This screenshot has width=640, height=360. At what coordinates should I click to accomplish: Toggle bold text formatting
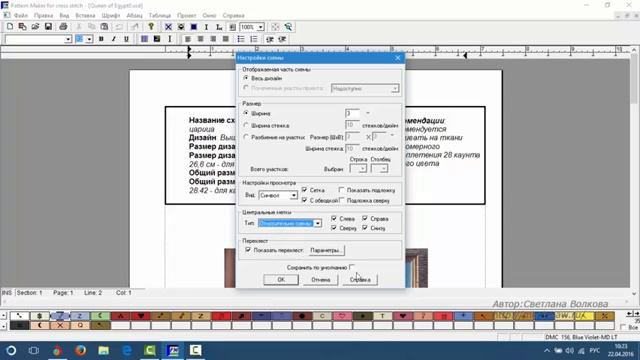tap(101, 39)
